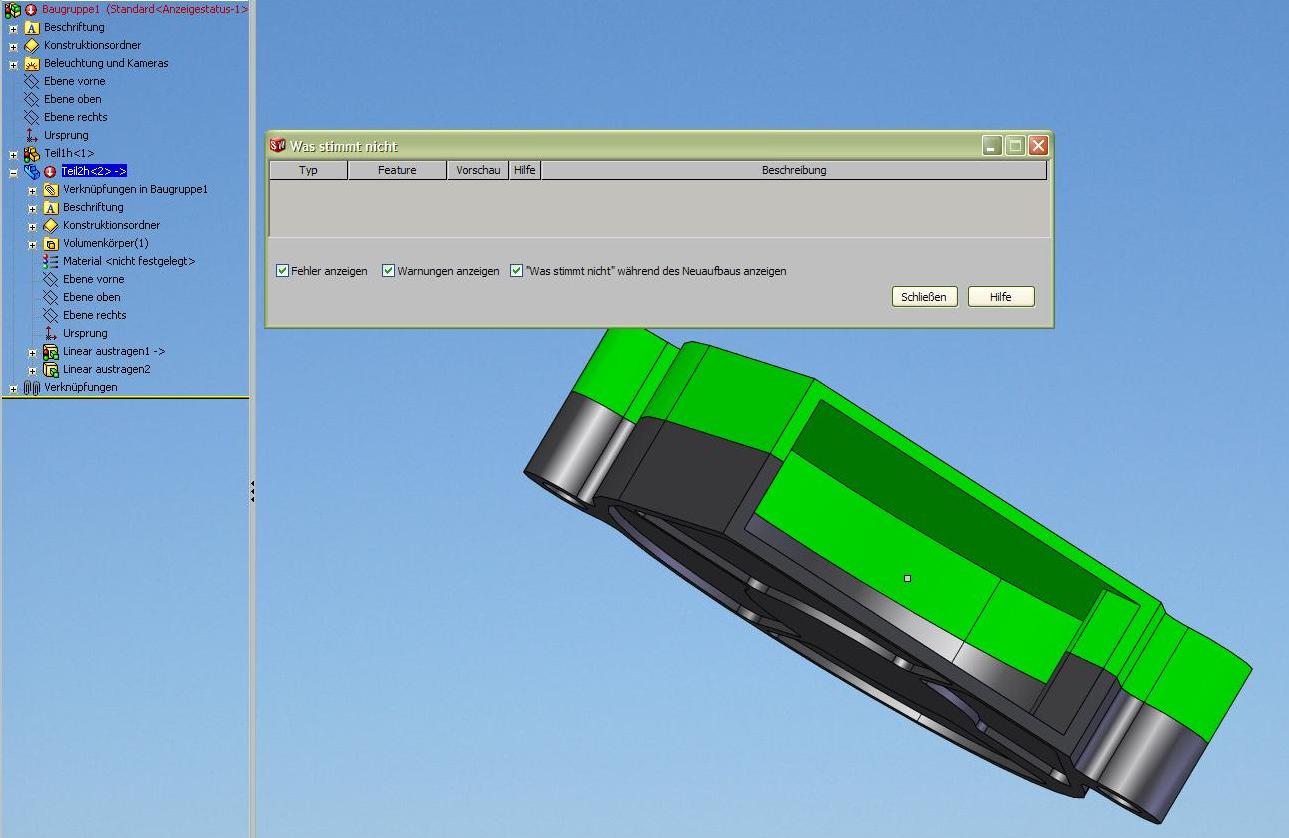
Task: Minimize the Was stimmt nicht dialog
Action: pos(992,146)
